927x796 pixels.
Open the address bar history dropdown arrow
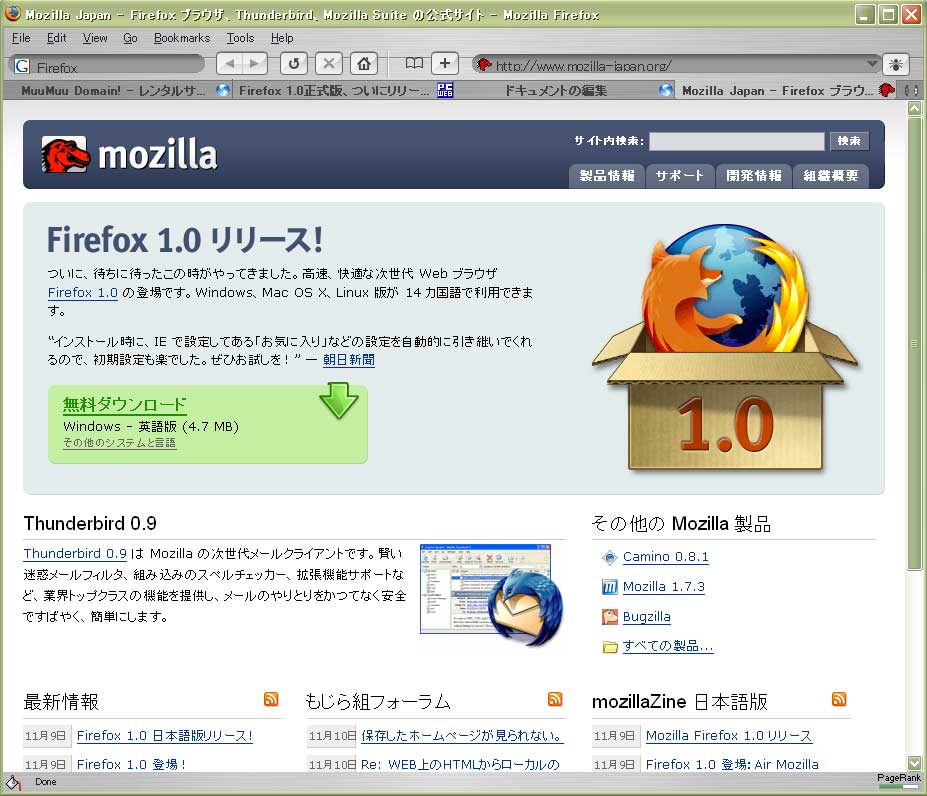(872, 63)
